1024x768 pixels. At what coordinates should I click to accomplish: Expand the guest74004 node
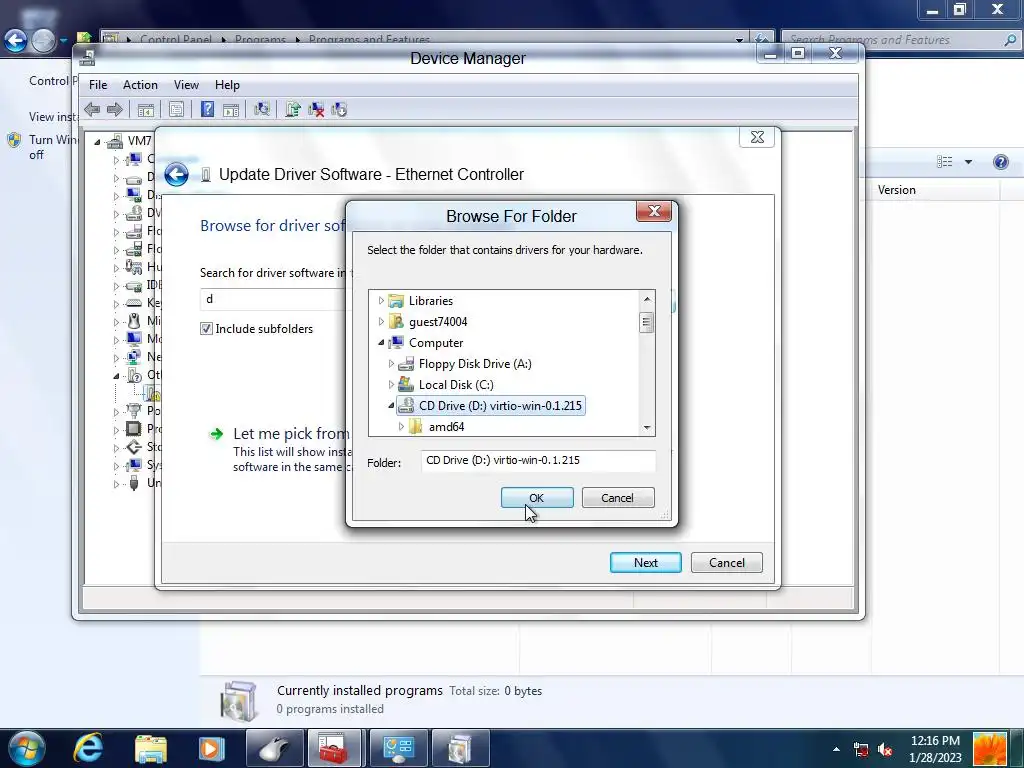pyautogui.click(x=381, y=322)
